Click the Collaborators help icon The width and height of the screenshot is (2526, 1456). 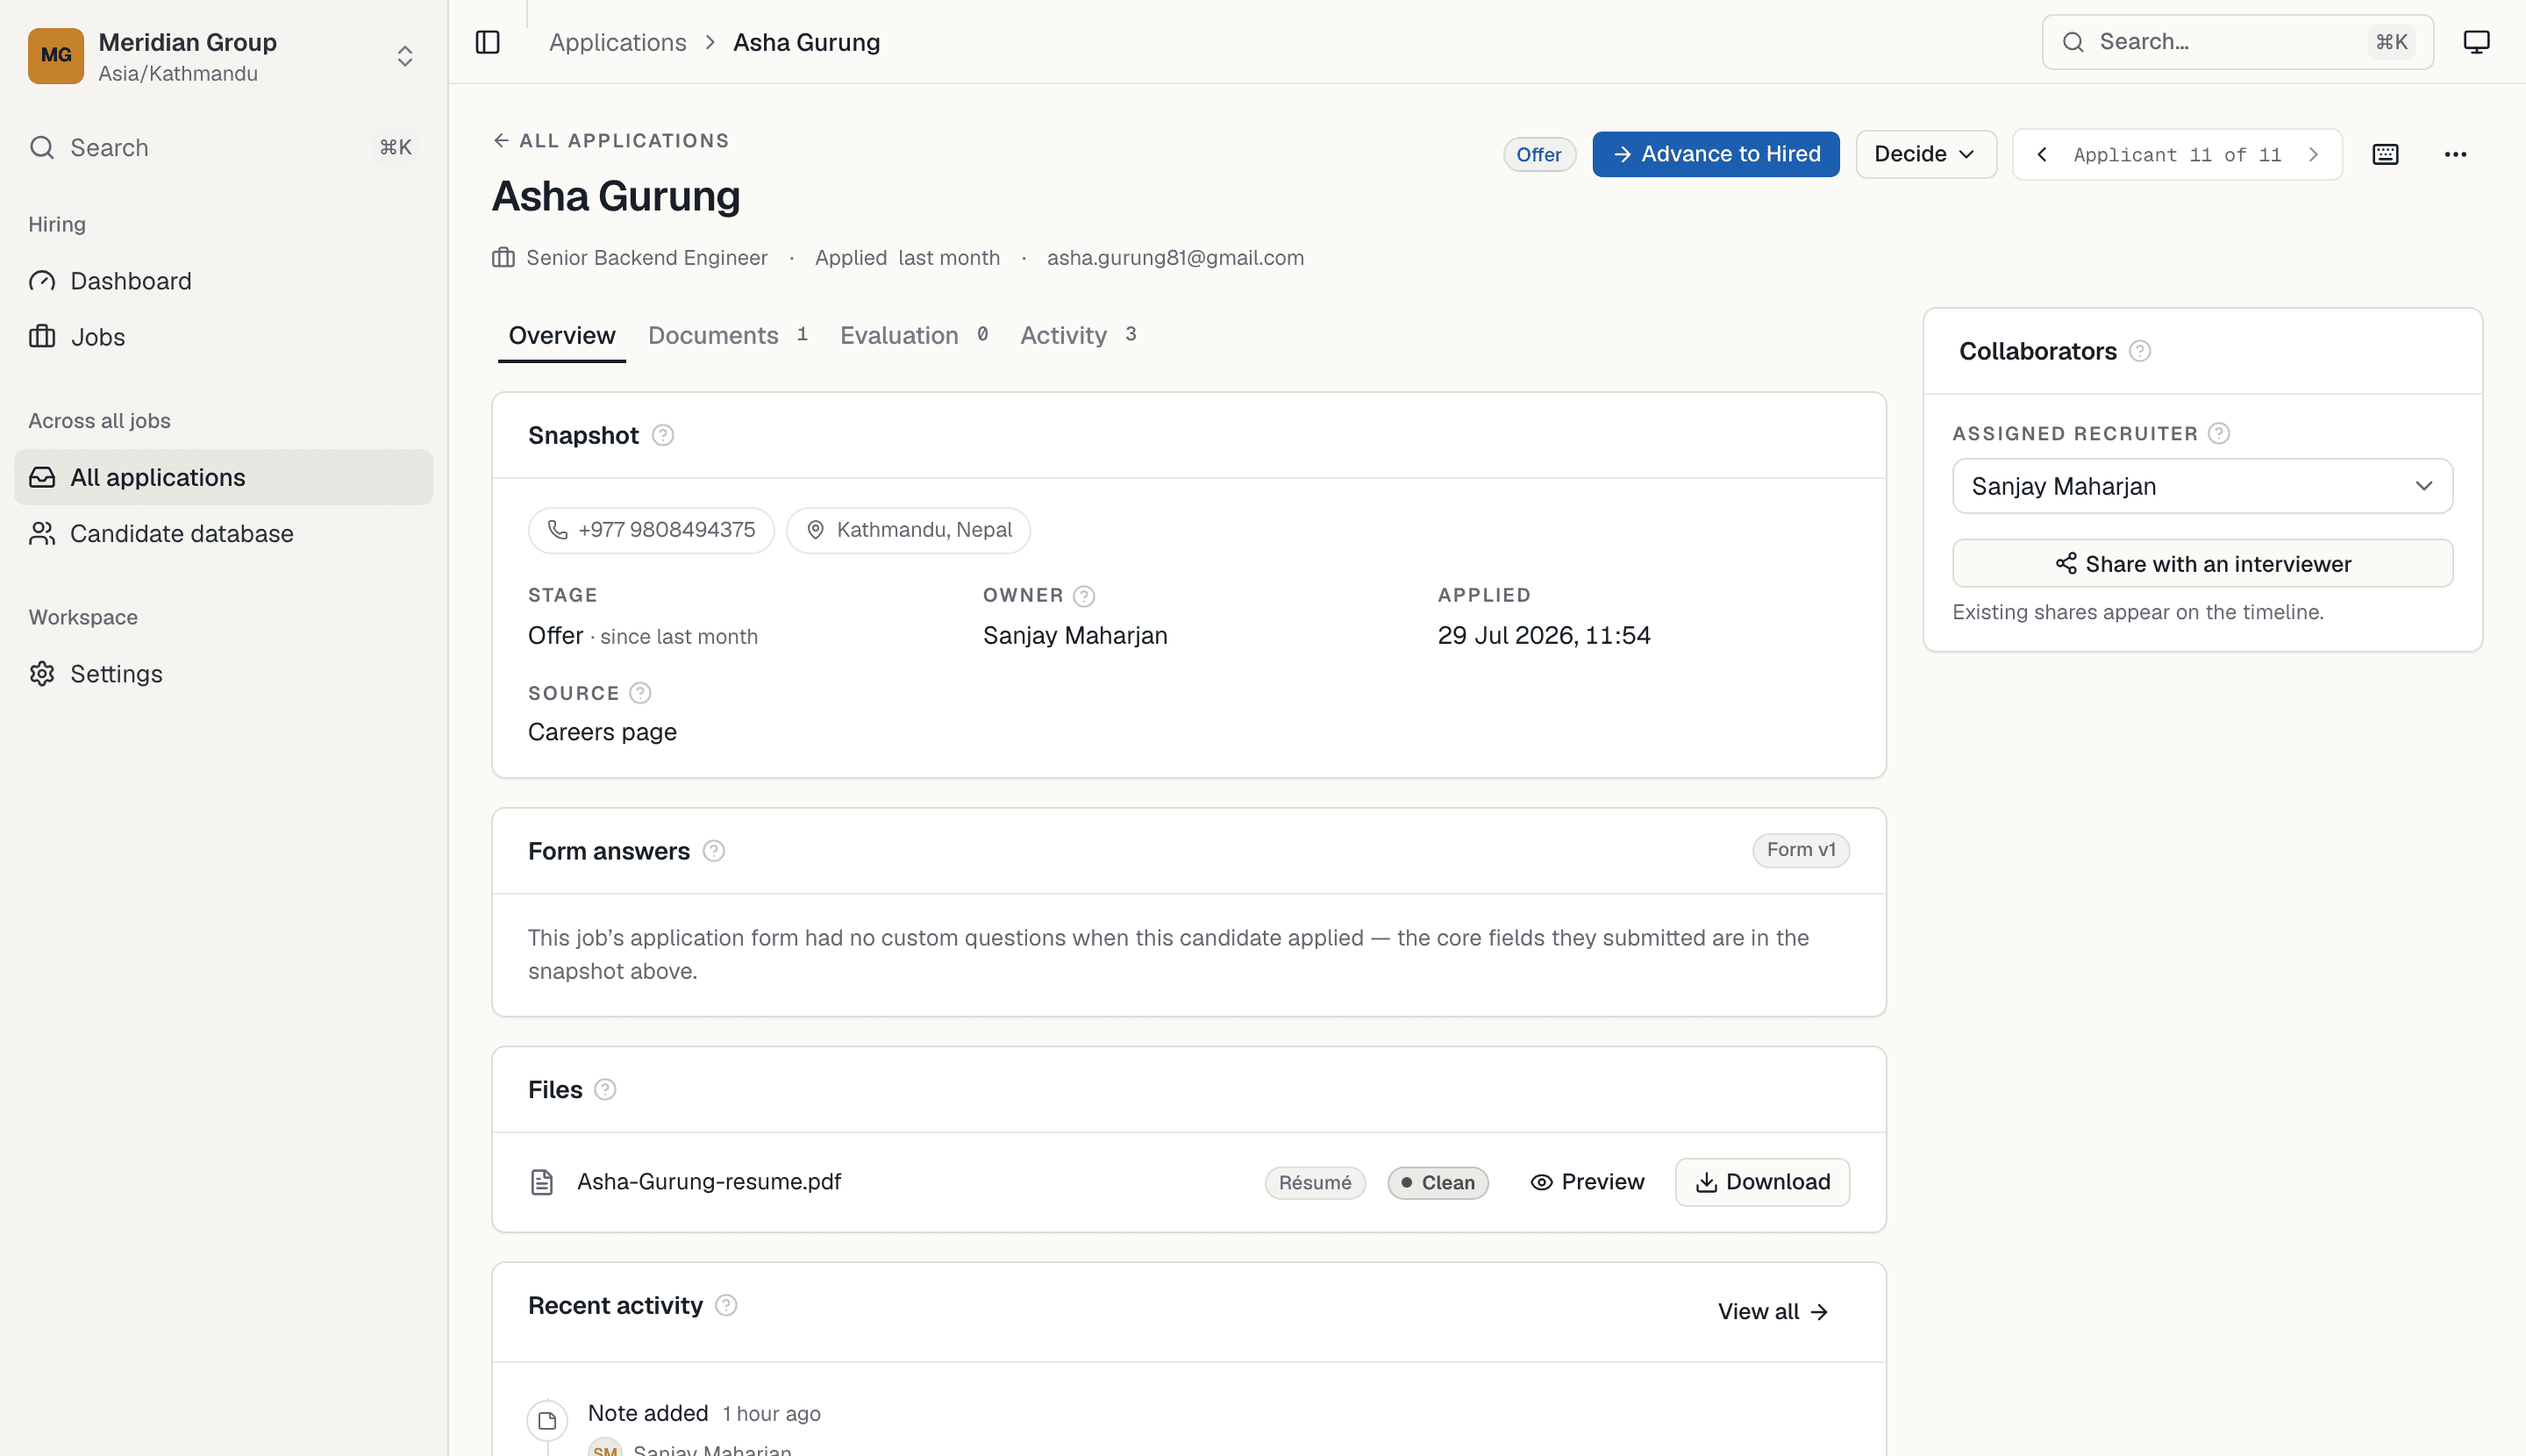coord(2140,351)
